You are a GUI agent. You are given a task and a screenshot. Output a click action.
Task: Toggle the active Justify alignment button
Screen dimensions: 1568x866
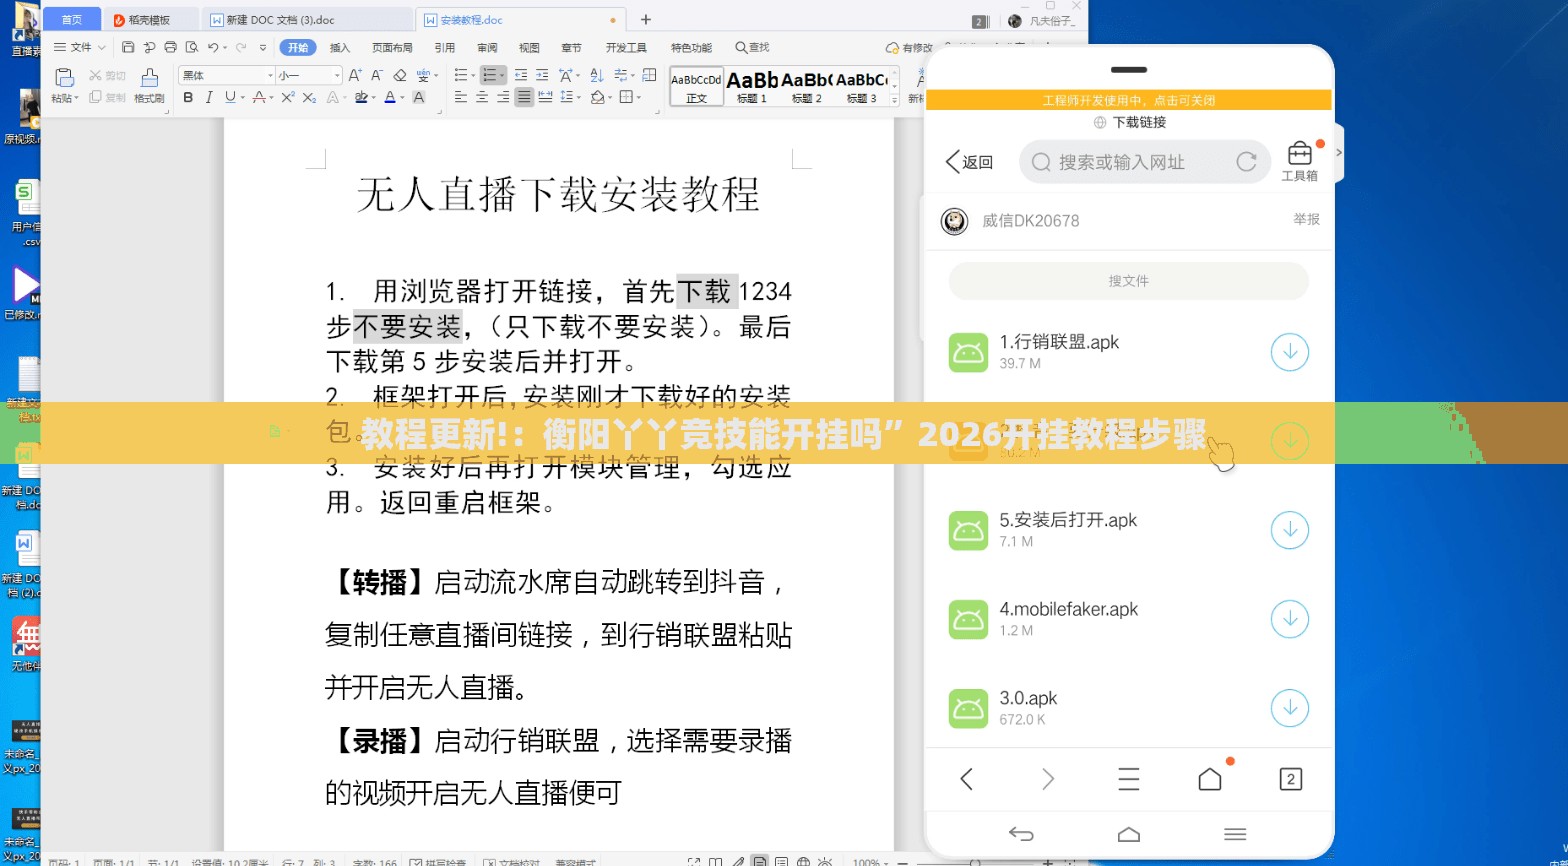524,97
